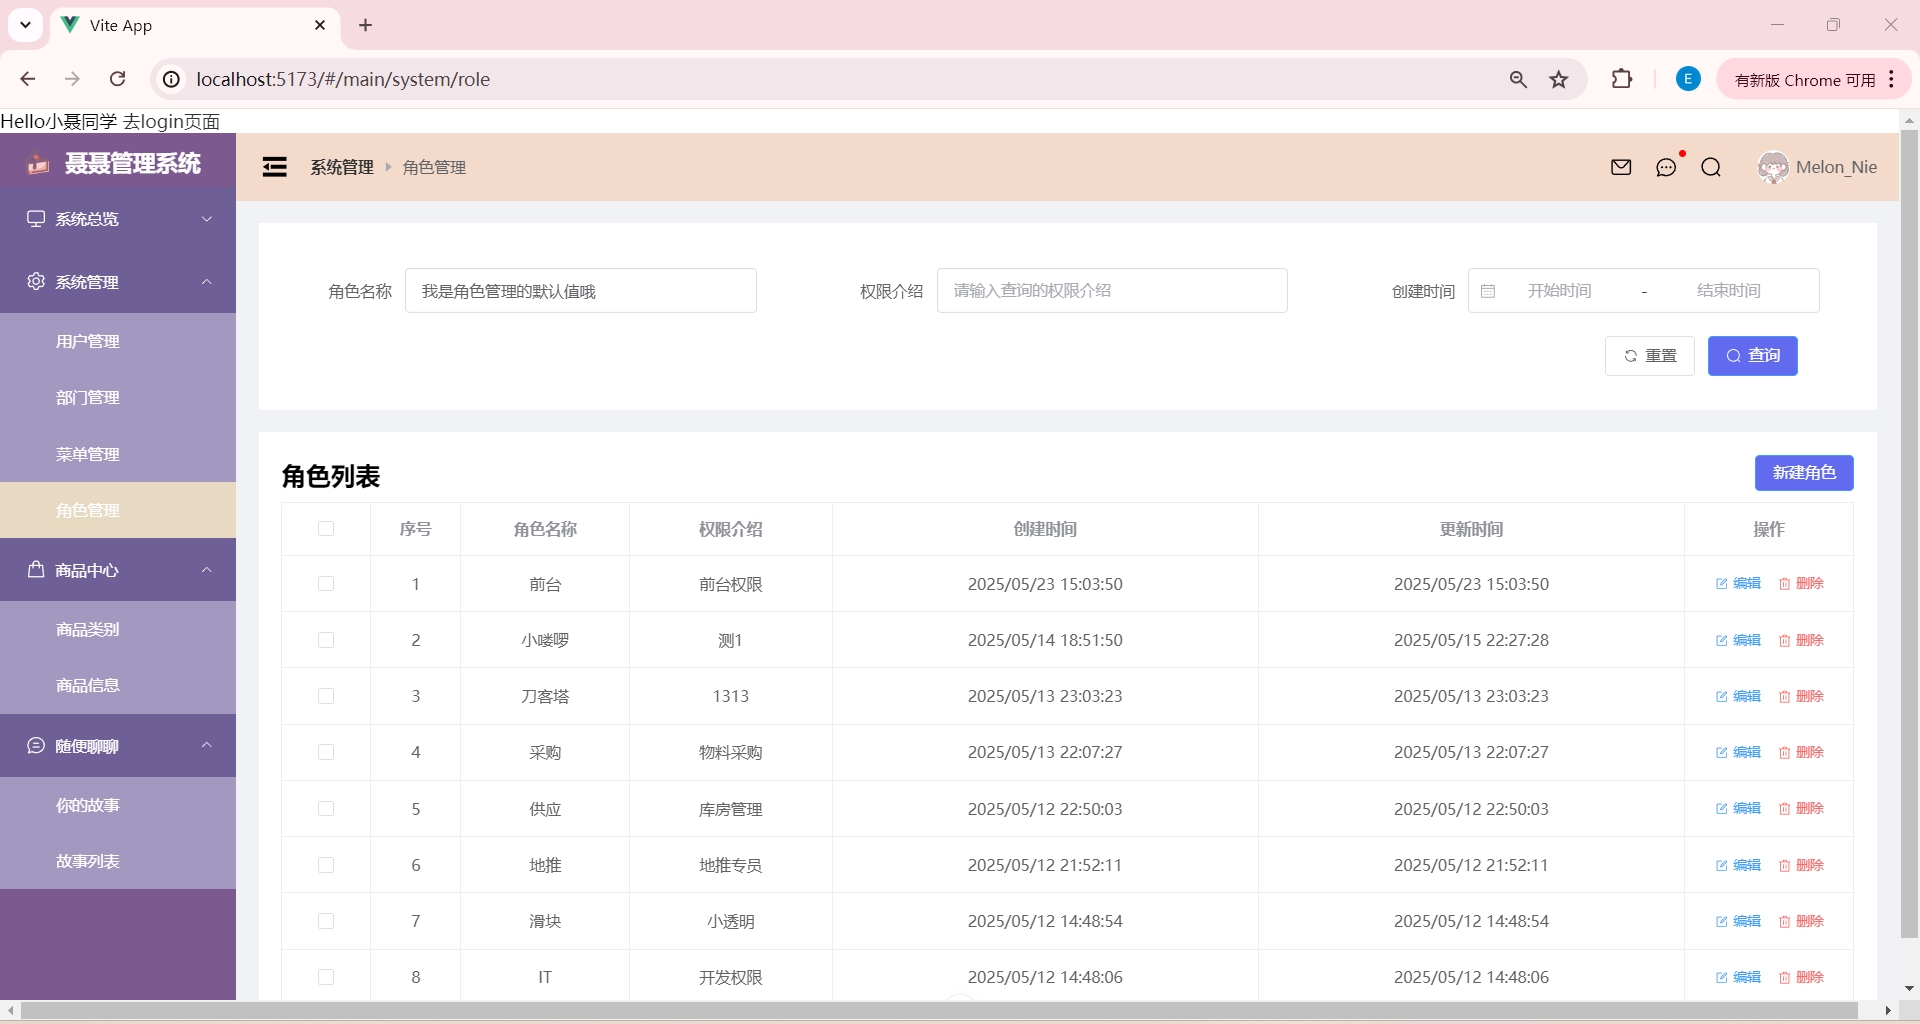The image size is (1920, 1024).
Task: Click the 重置 reset button
Action: click(x=1650, y=356)
